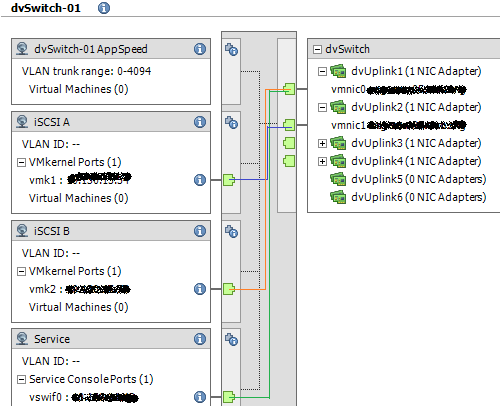This screenshot has height=406, width=500.
Task: Open info icon beside dvSwitch-01 title
Action: [104, 8]
